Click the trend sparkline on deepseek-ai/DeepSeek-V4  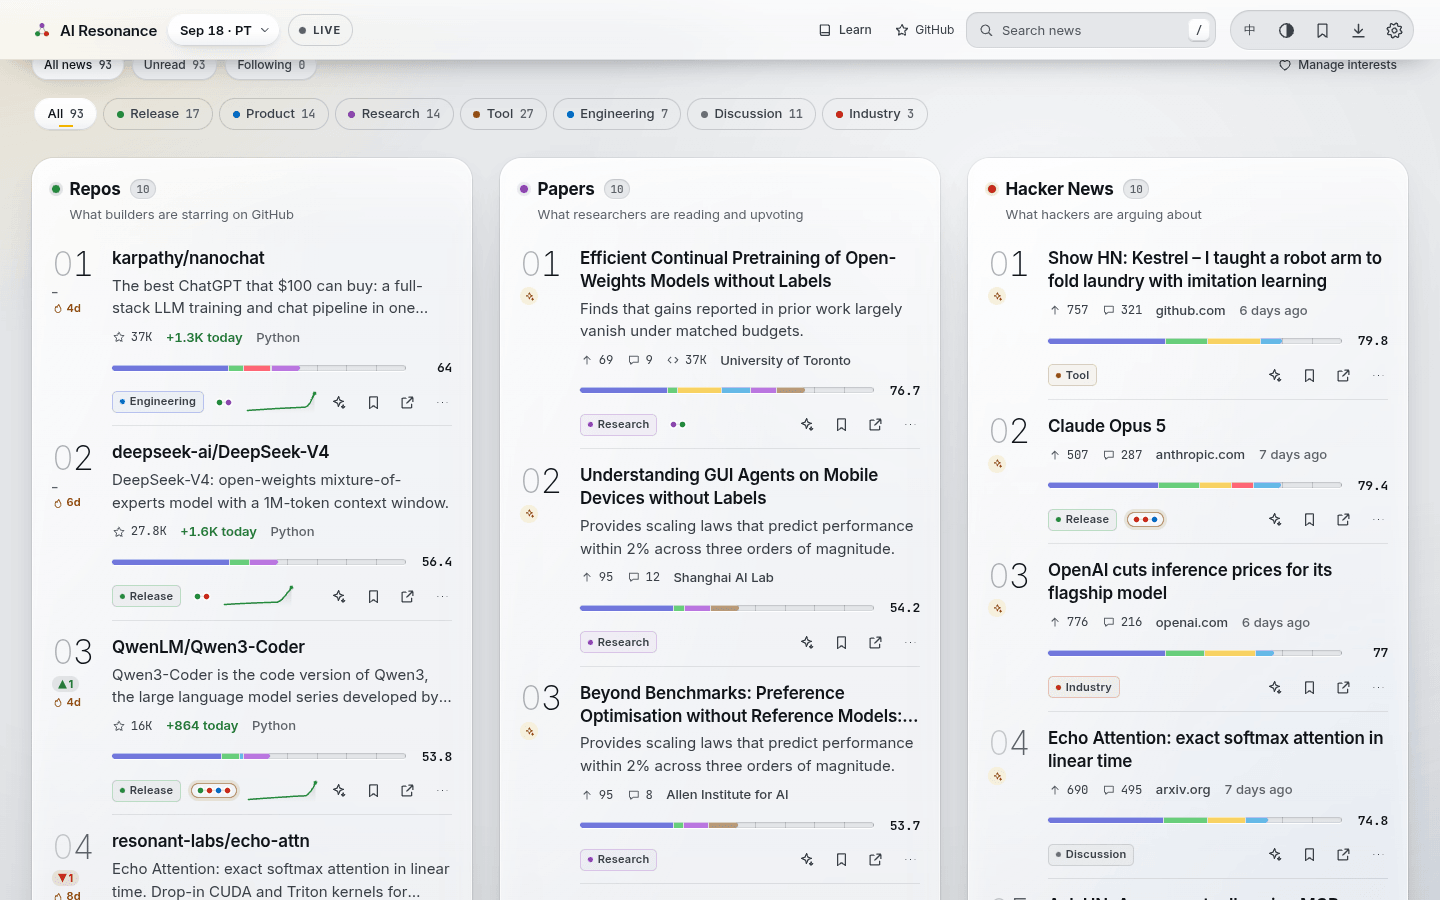pos(258,596)
